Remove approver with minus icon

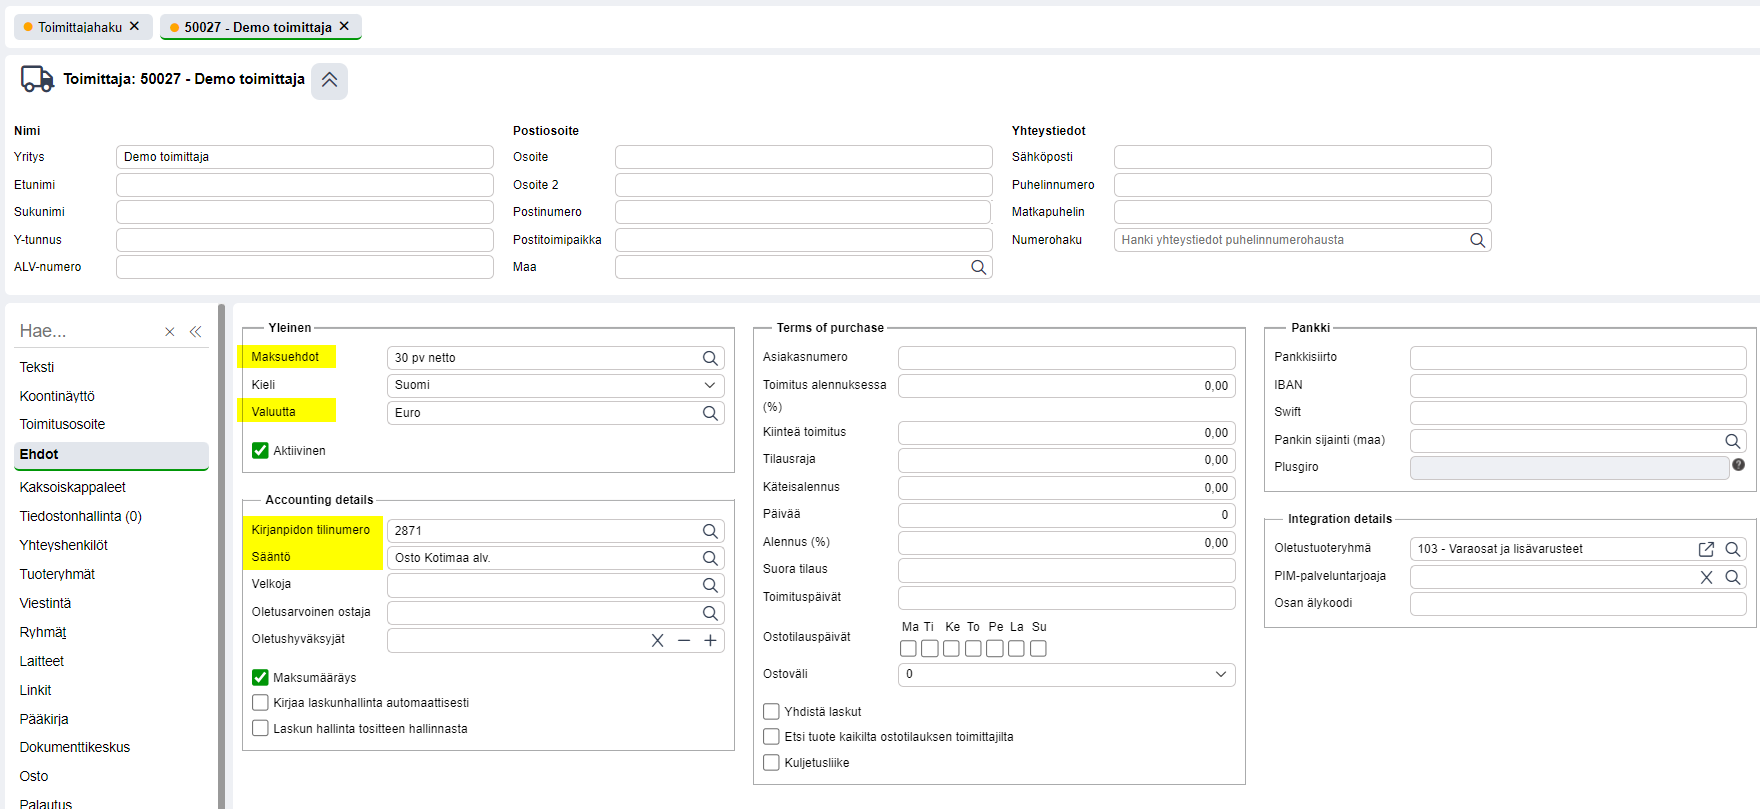(x=684, y=641)
